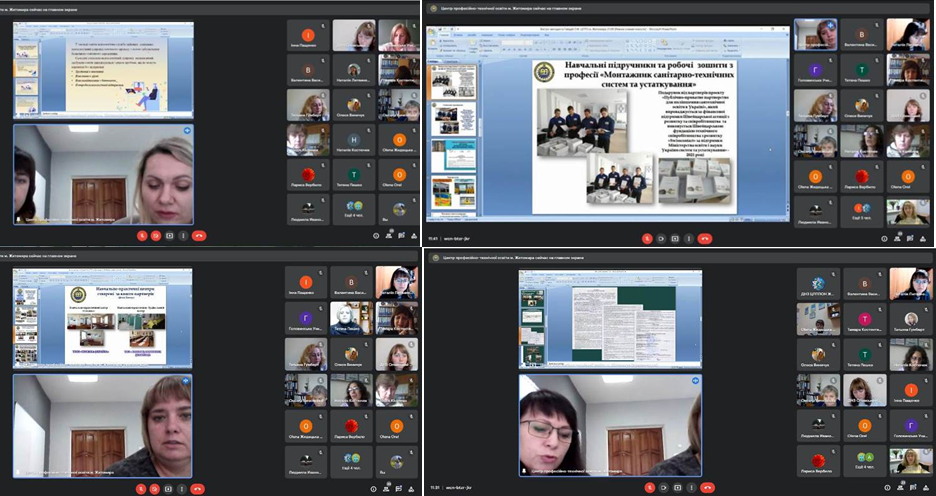Hang up the call under the blonde woman's video
Screen dimensions: 936x496
pyautogui.click(x=201, y=236)
